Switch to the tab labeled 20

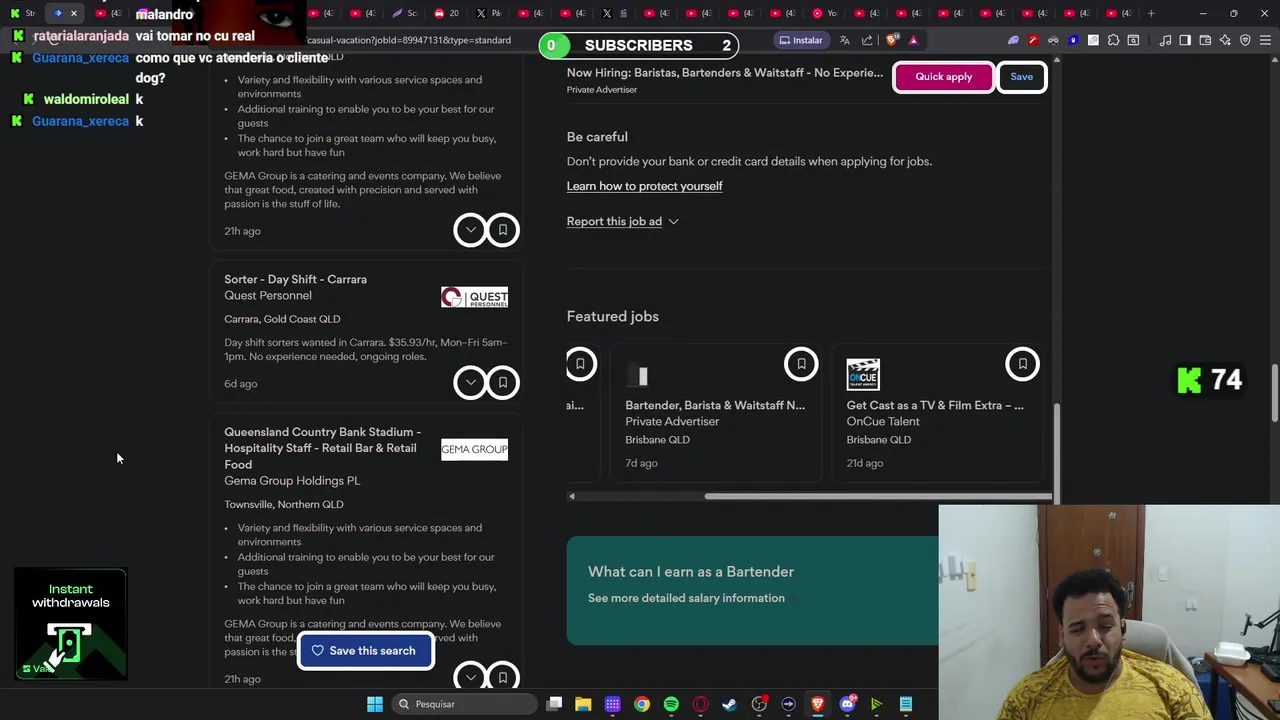(447, 13)
